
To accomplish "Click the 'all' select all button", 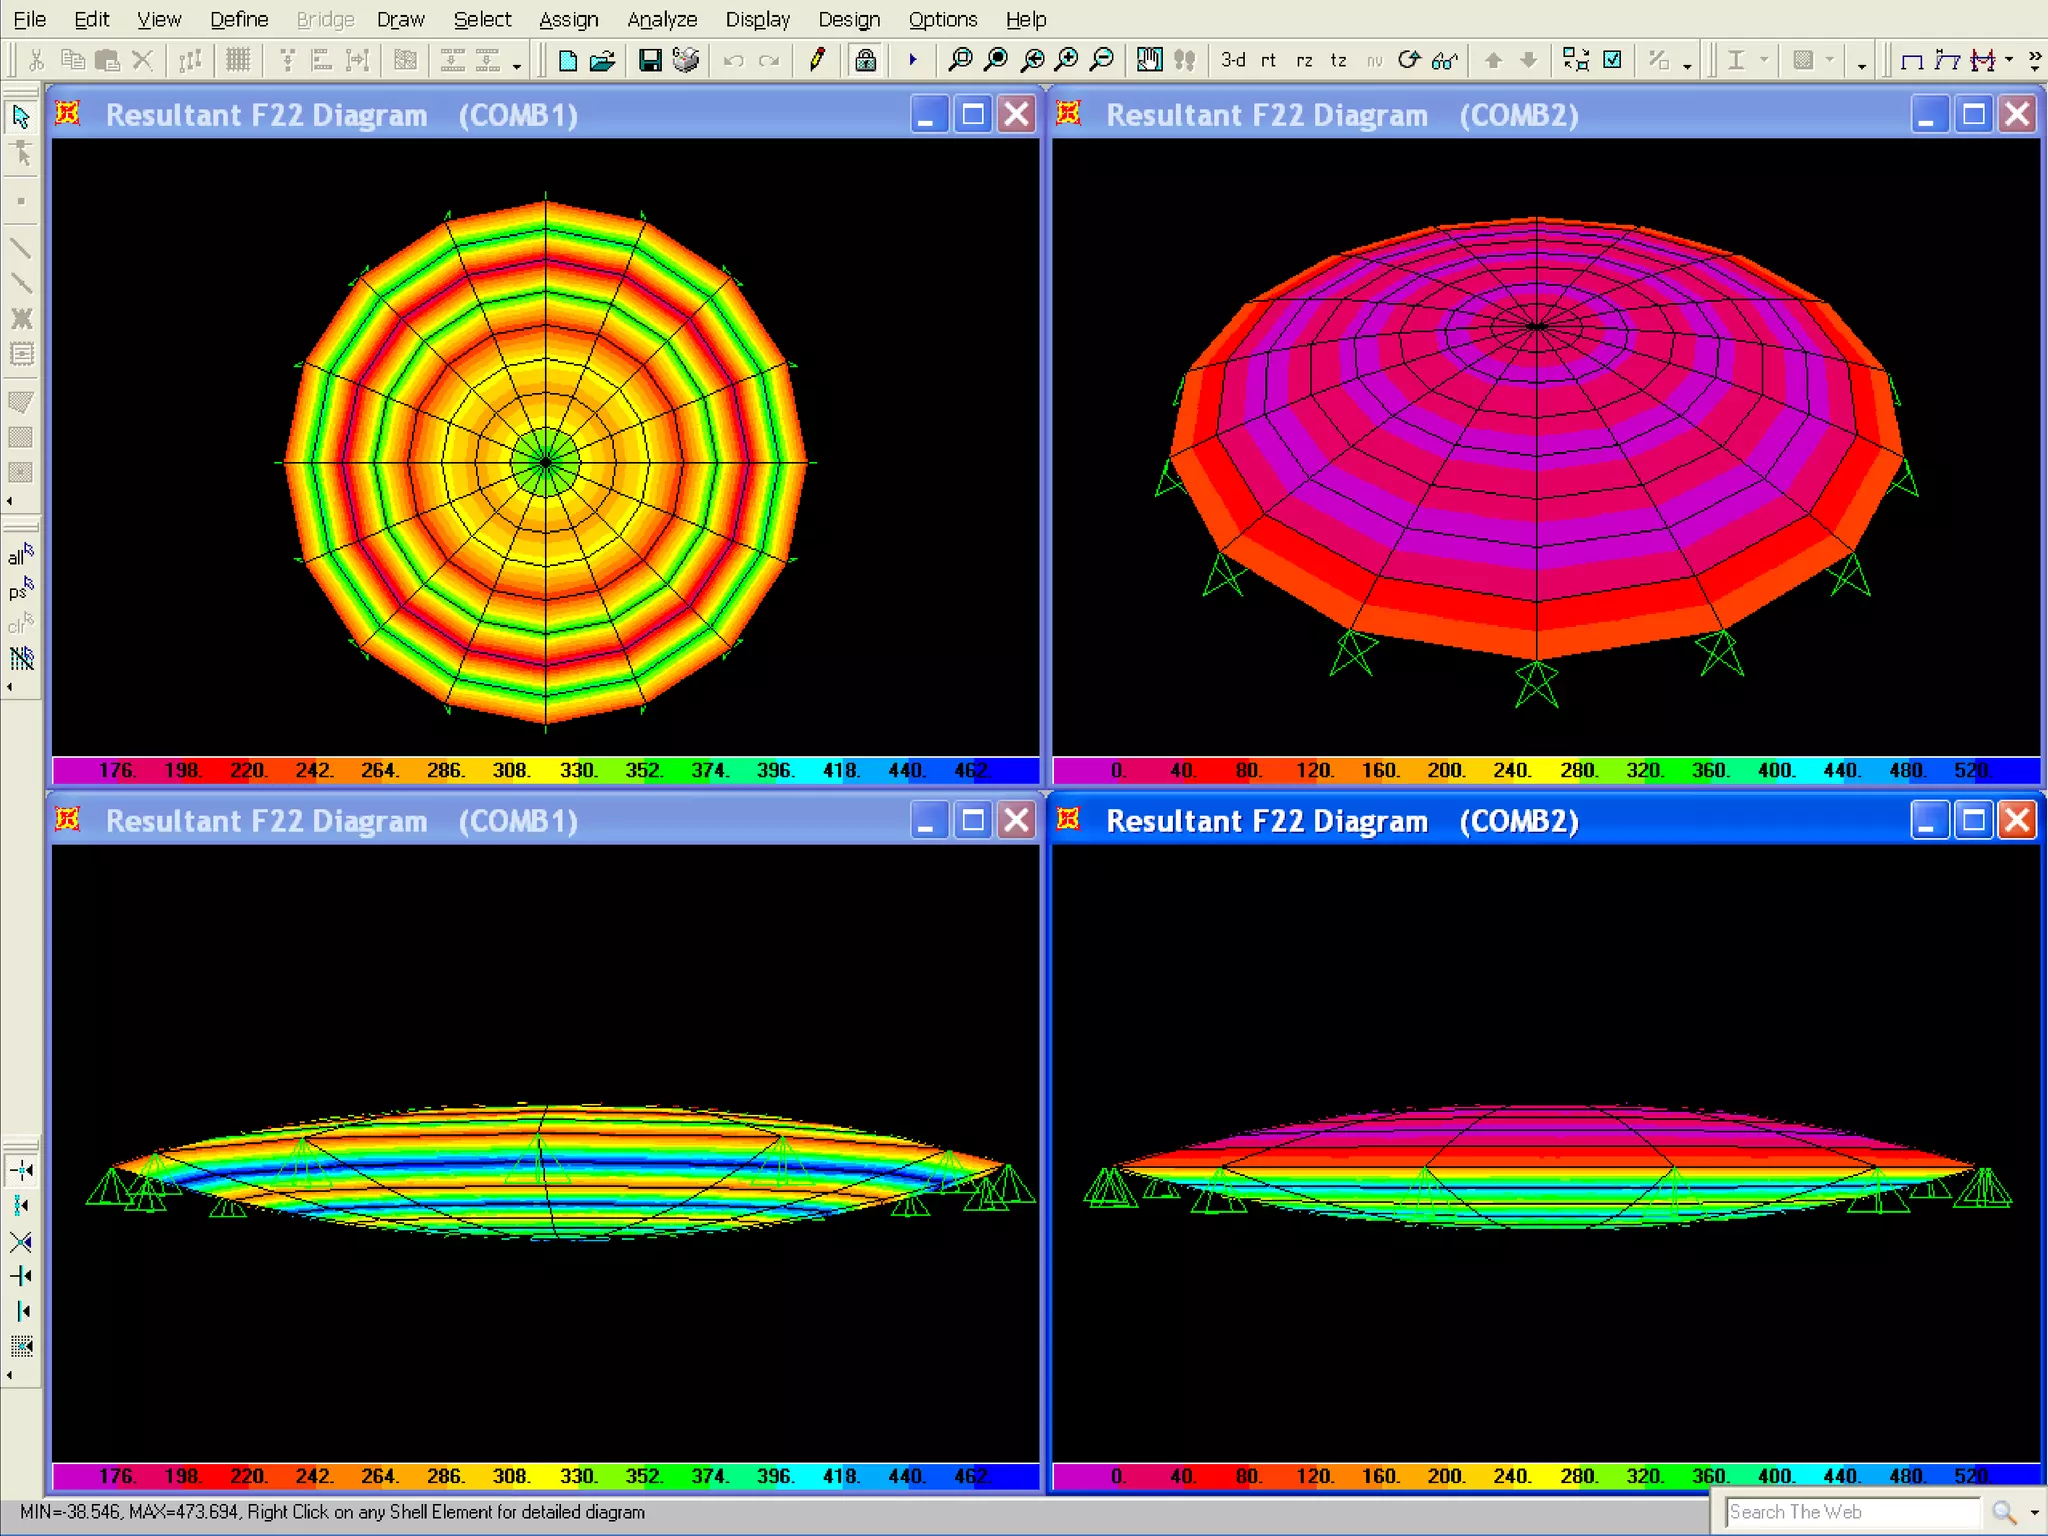I will tap(20, 555).
